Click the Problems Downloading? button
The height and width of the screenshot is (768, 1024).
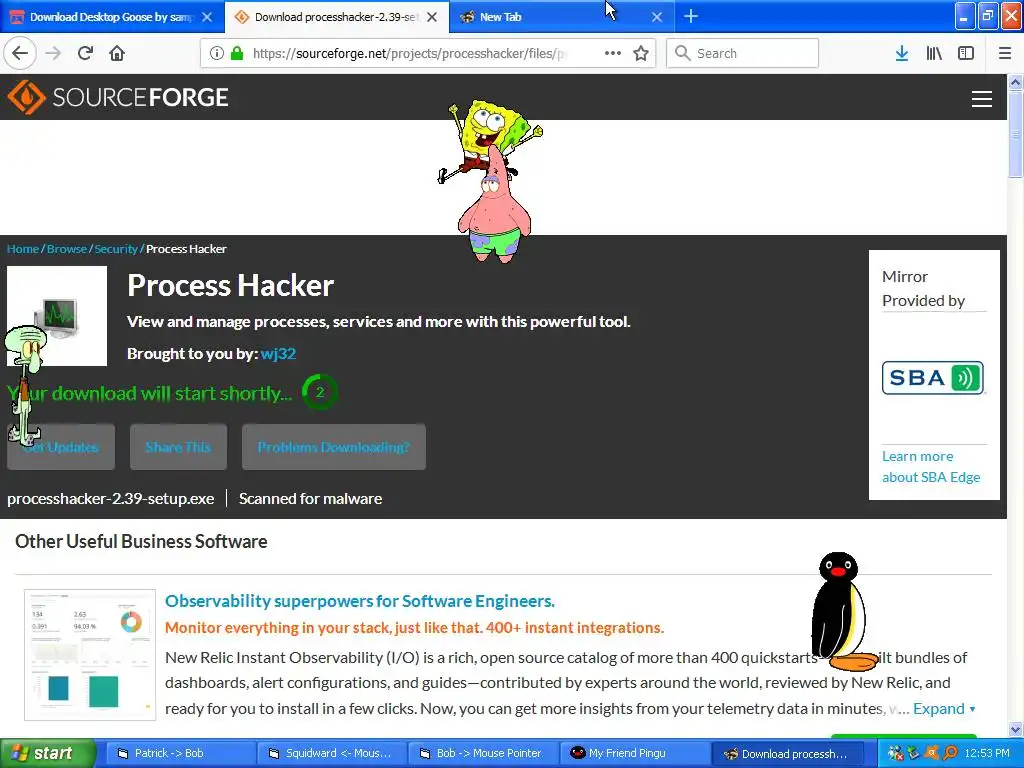[x=334, y=447]
